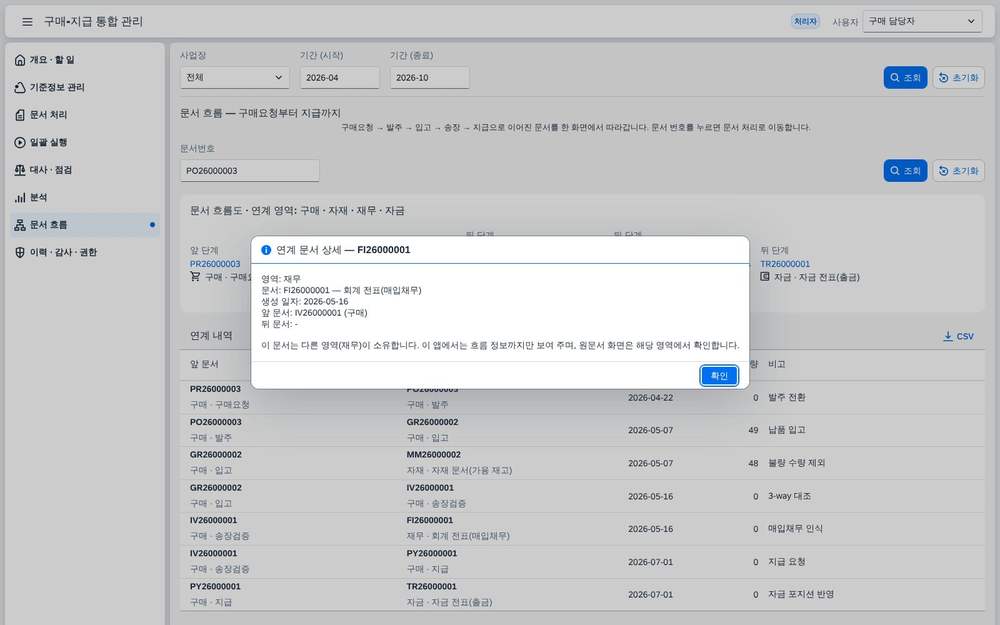The height and width of the screenshot is (625, 1000).
Task: Open the TR26000001 document link
Action: [x=785, y=264]
